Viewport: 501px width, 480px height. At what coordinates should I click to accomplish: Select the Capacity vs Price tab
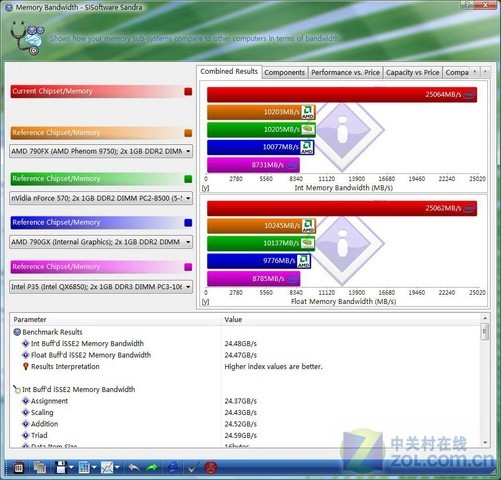[x=412, y=72]
